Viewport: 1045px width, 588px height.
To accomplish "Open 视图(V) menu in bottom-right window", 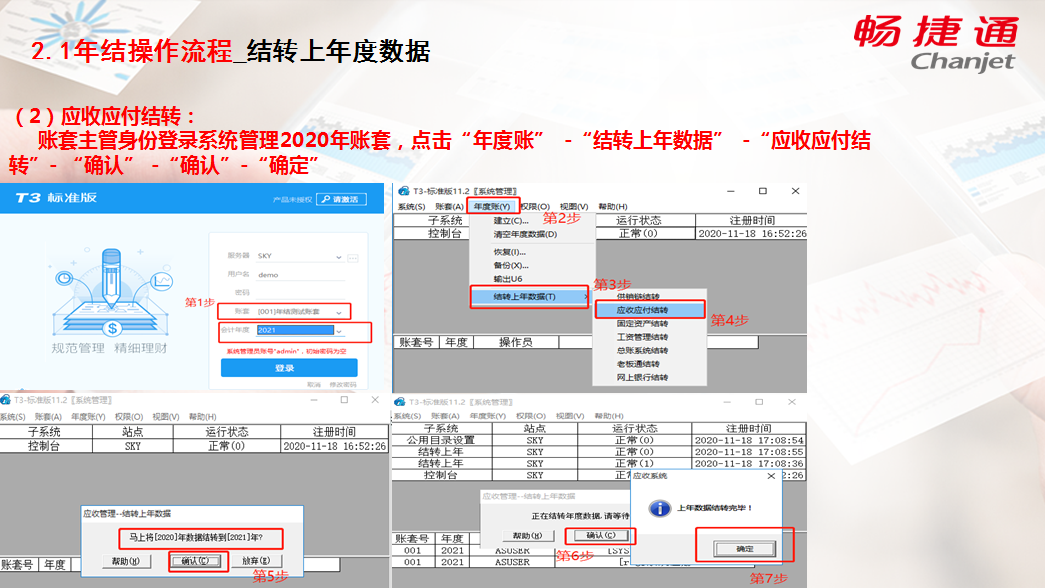I will click(570, 416).
